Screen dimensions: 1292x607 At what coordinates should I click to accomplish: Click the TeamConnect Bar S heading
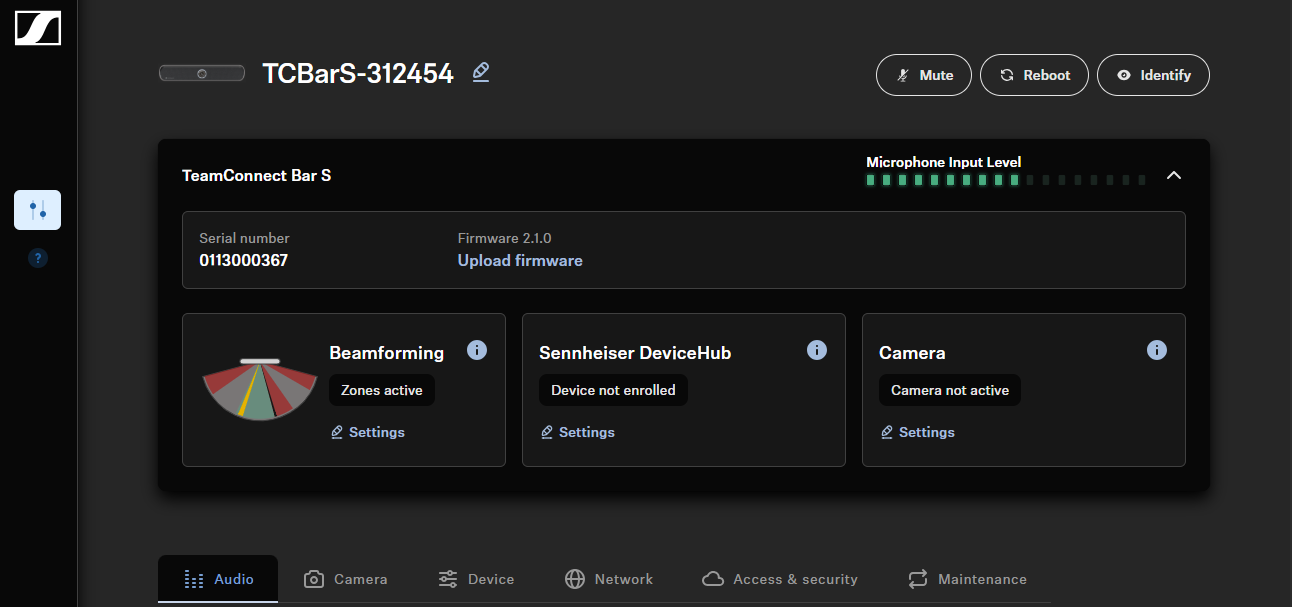point(256,176)
